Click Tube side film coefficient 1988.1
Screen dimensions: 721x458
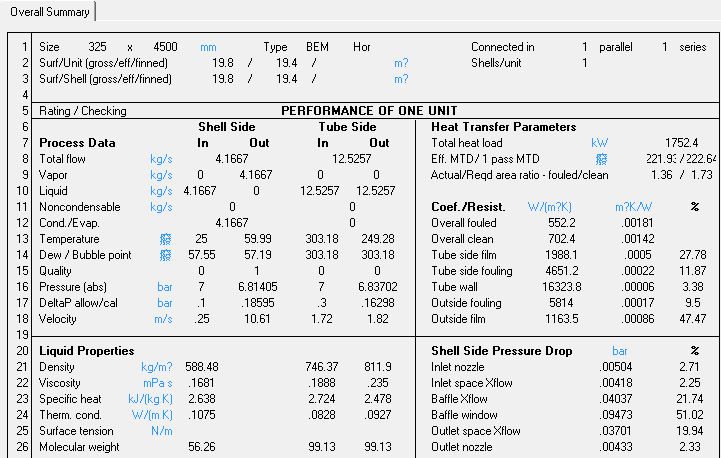pos(562,255)
